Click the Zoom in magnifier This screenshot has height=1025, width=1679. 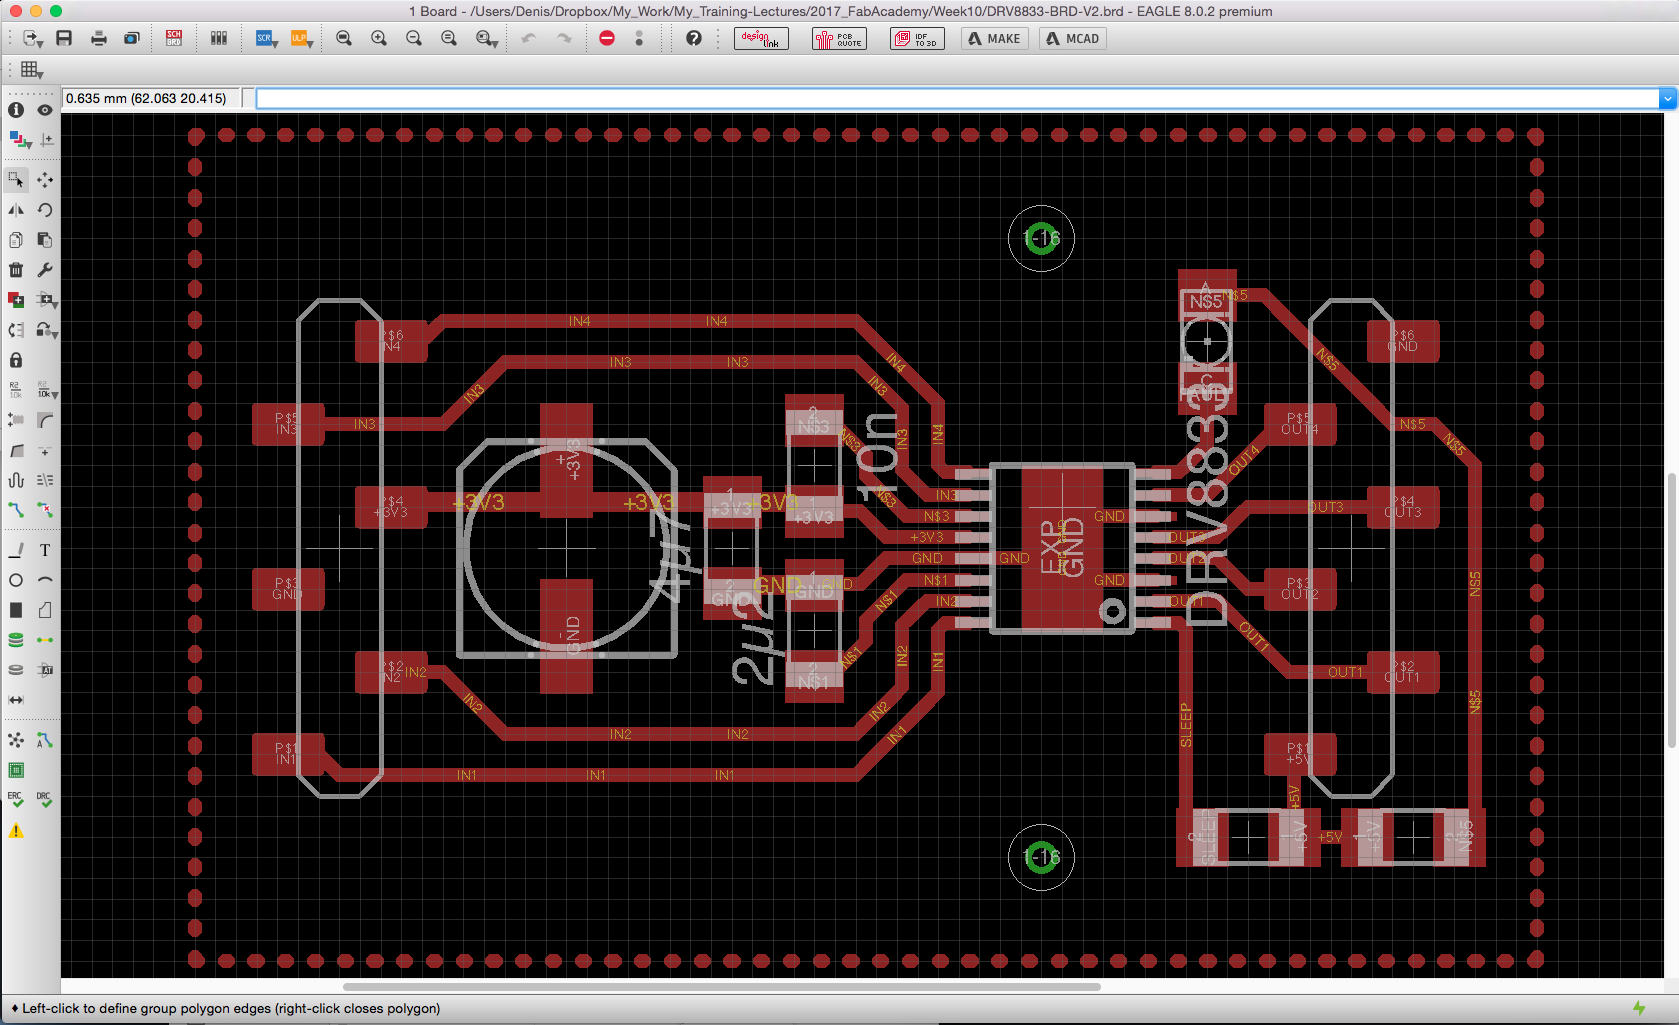pos(379,38)
